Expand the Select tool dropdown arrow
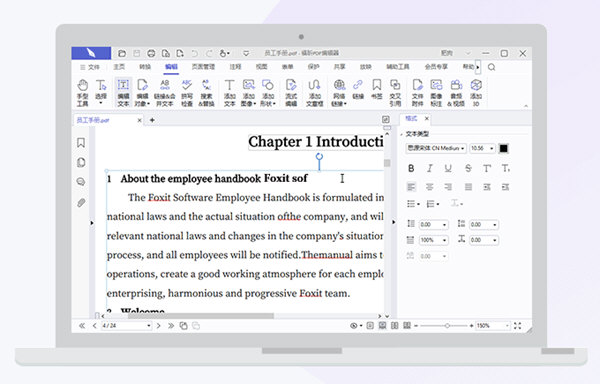600x384 pixels. click(101, 103)
